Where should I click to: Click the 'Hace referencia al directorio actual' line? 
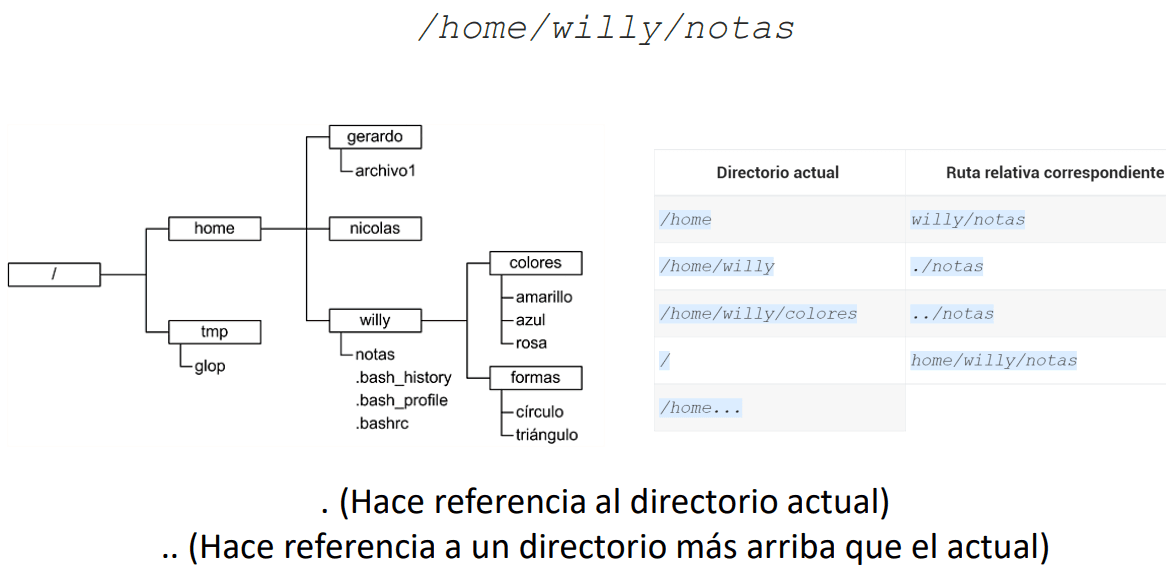(606, 503)
